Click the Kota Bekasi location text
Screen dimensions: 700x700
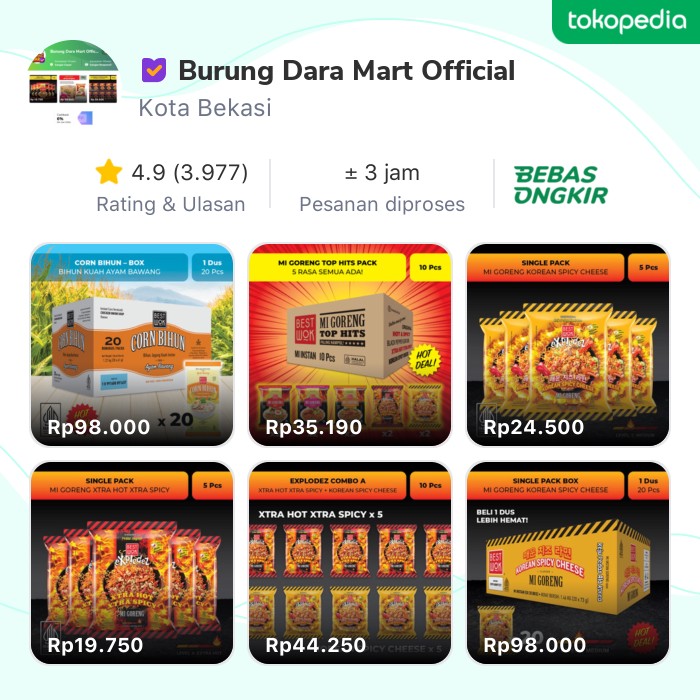(x=205, y=108)
